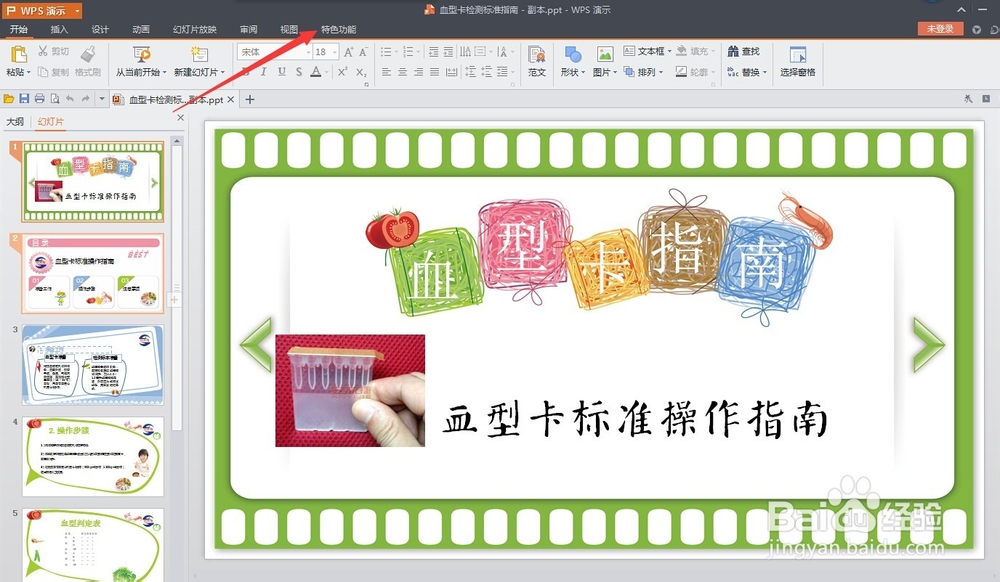
Task: Click the 未登录 login button
Action: 938,28
